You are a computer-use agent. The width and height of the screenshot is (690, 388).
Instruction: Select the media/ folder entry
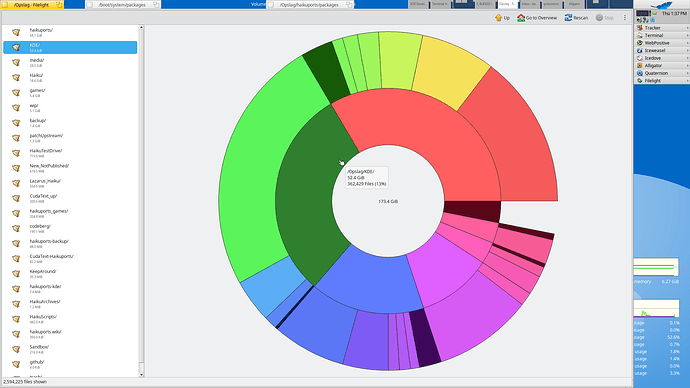[70, 62]
